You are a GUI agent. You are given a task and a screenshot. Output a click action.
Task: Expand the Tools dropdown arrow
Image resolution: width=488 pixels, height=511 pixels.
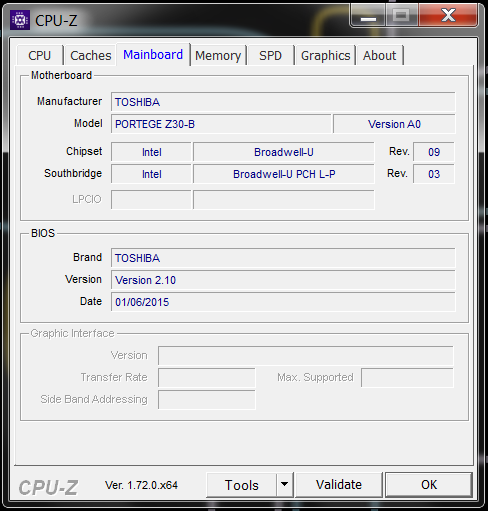click(x=284, y=485)
